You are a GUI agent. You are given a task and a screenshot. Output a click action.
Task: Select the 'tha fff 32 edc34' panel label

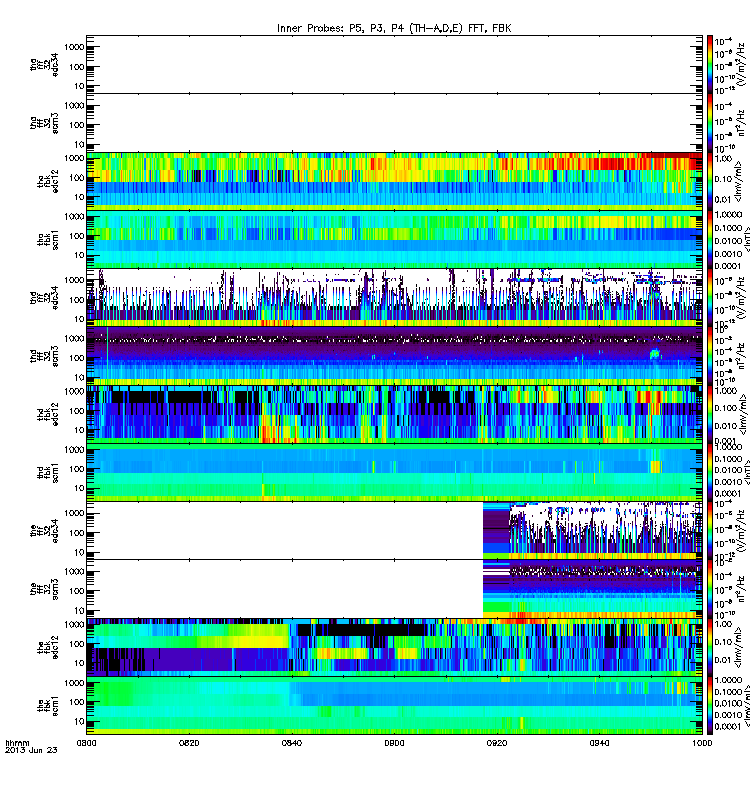click(44, 64)
